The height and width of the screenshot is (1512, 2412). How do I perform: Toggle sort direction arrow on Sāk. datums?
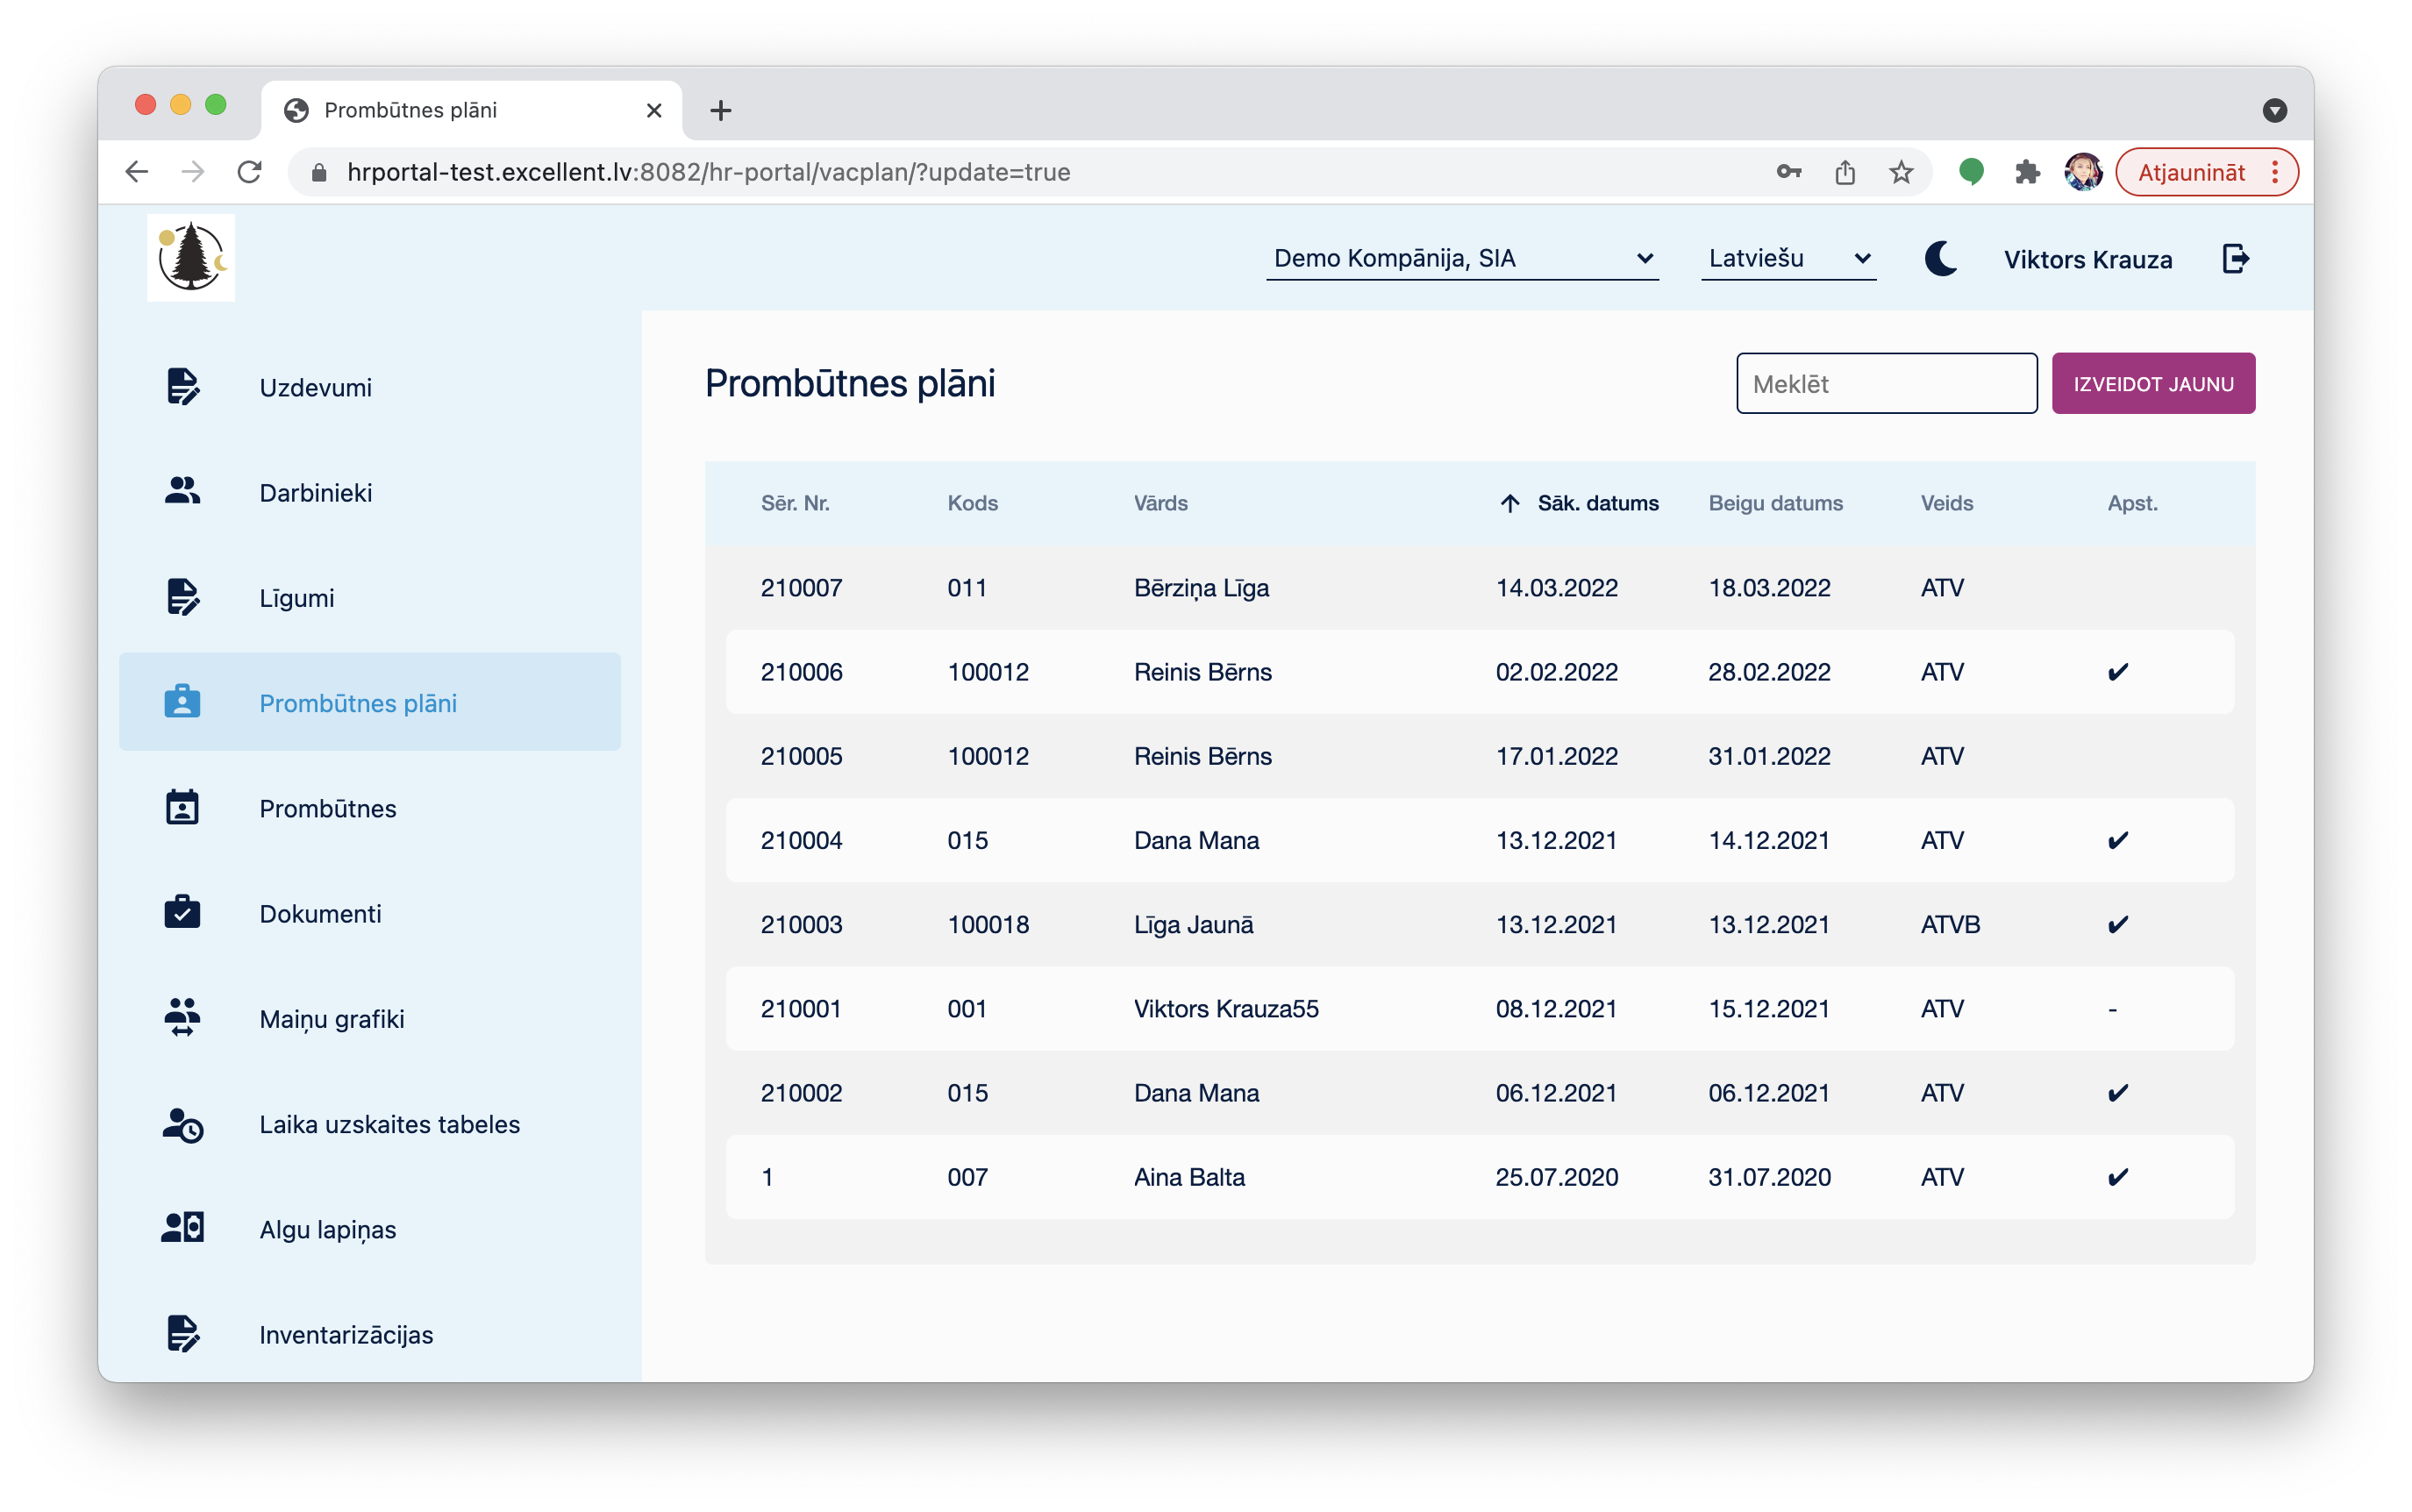[1510, 503]
